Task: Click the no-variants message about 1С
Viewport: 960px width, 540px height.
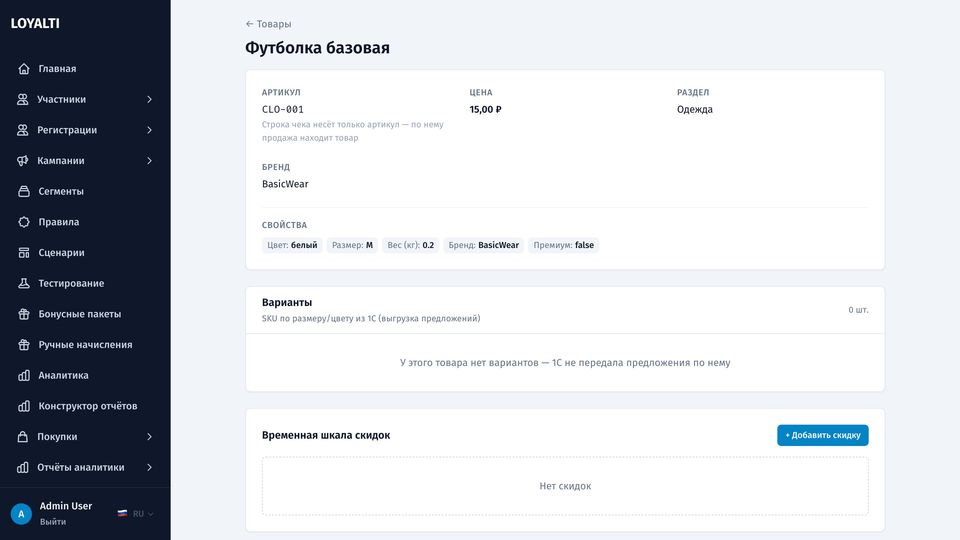Action: [x=565, y=362]
